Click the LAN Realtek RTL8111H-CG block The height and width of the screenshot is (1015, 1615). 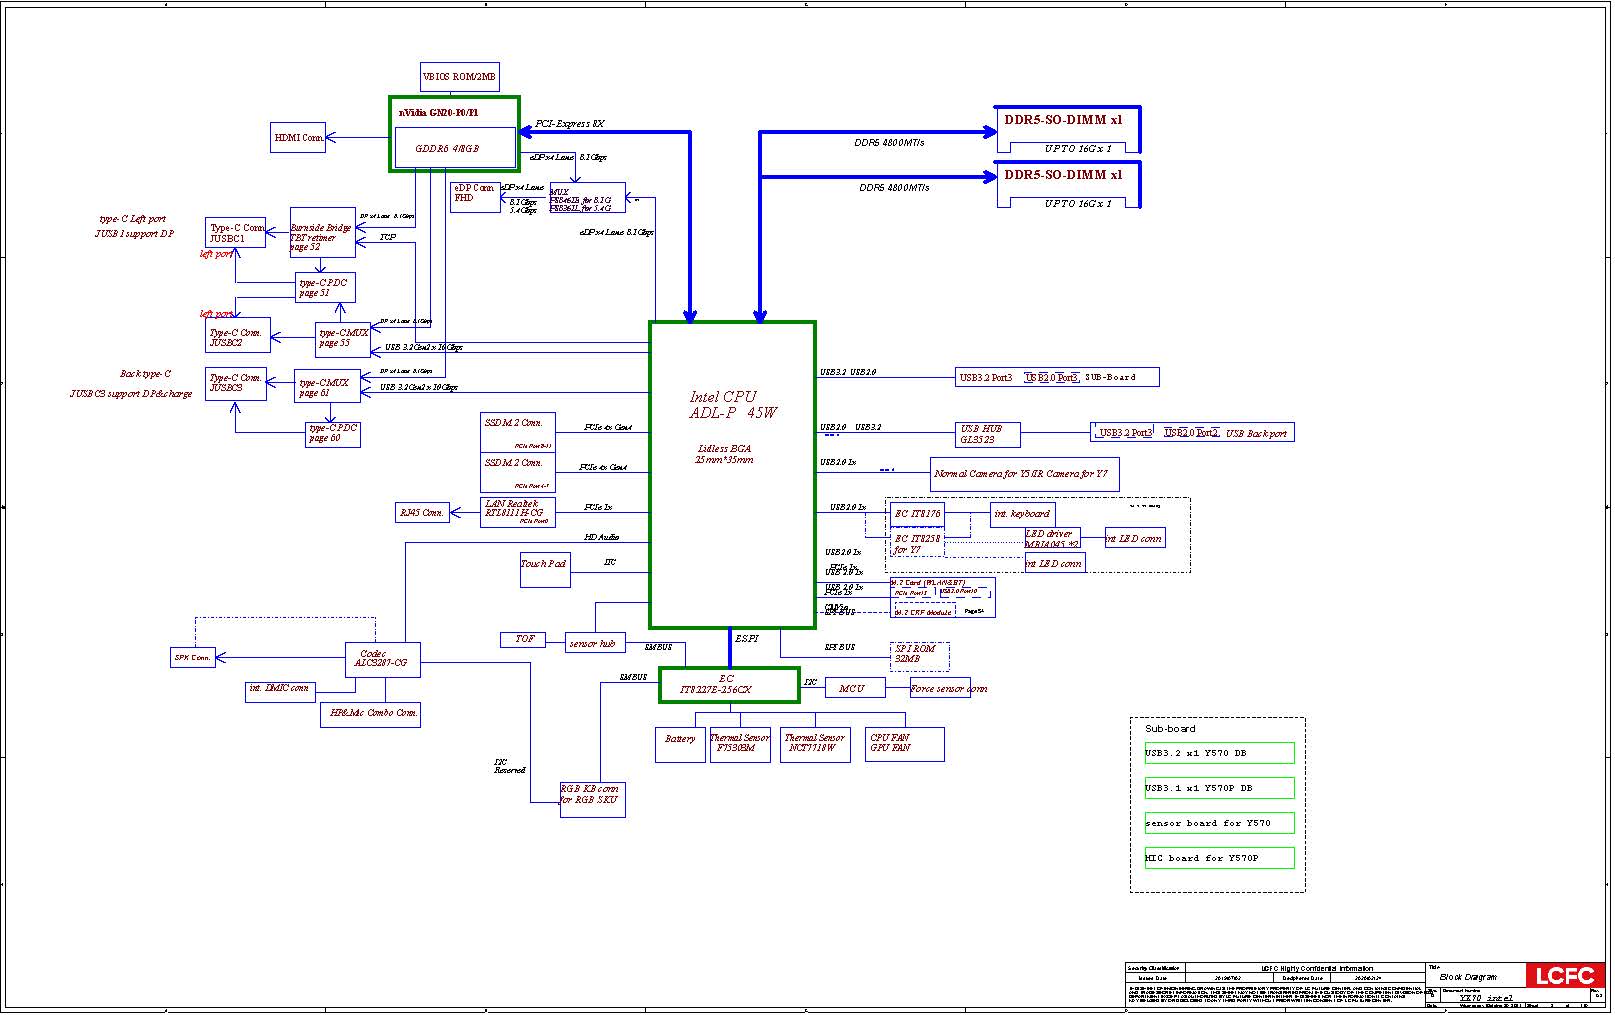point(517,512)
